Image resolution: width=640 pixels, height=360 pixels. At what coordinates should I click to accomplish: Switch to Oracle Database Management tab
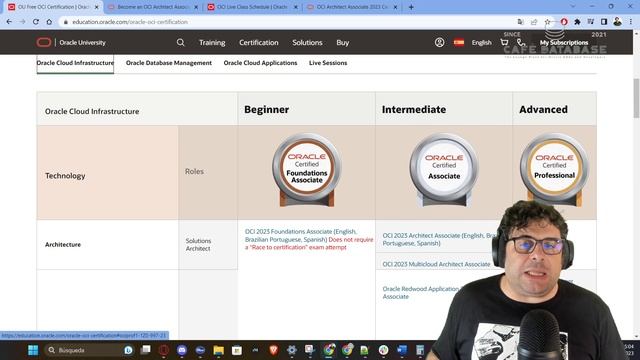click(x=169, y=63)
